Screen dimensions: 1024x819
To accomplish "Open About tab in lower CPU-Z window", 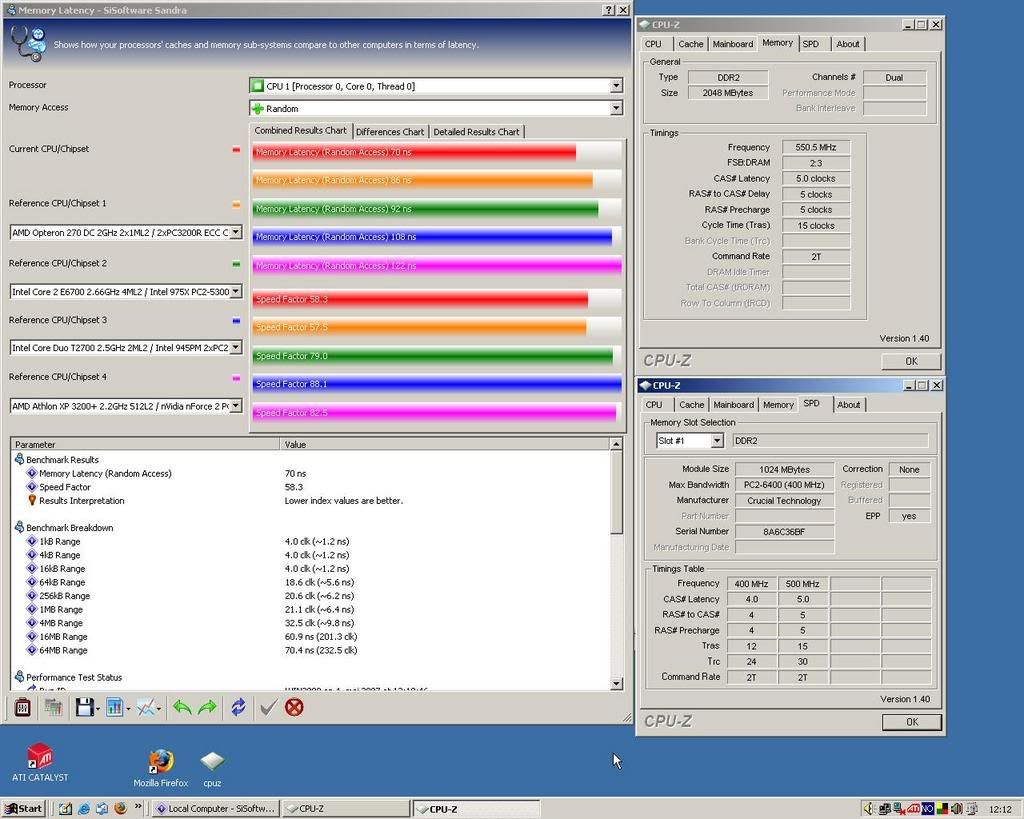I will point(848,404).
